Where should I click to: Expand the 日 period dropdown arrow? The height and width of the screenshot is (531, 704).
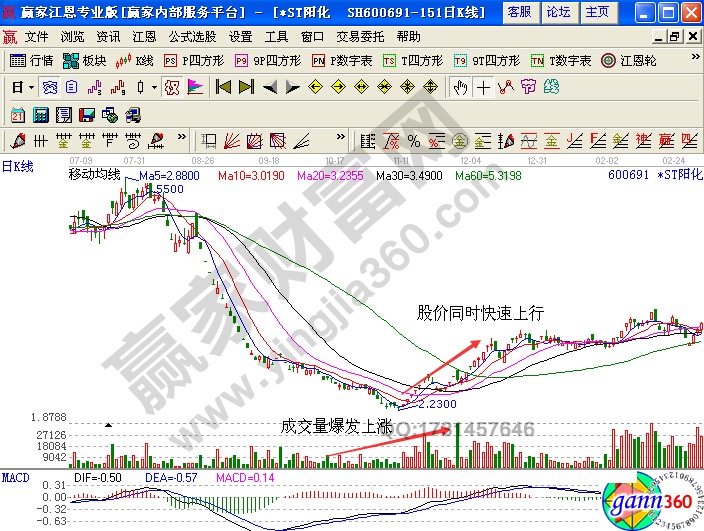[31, 87]
